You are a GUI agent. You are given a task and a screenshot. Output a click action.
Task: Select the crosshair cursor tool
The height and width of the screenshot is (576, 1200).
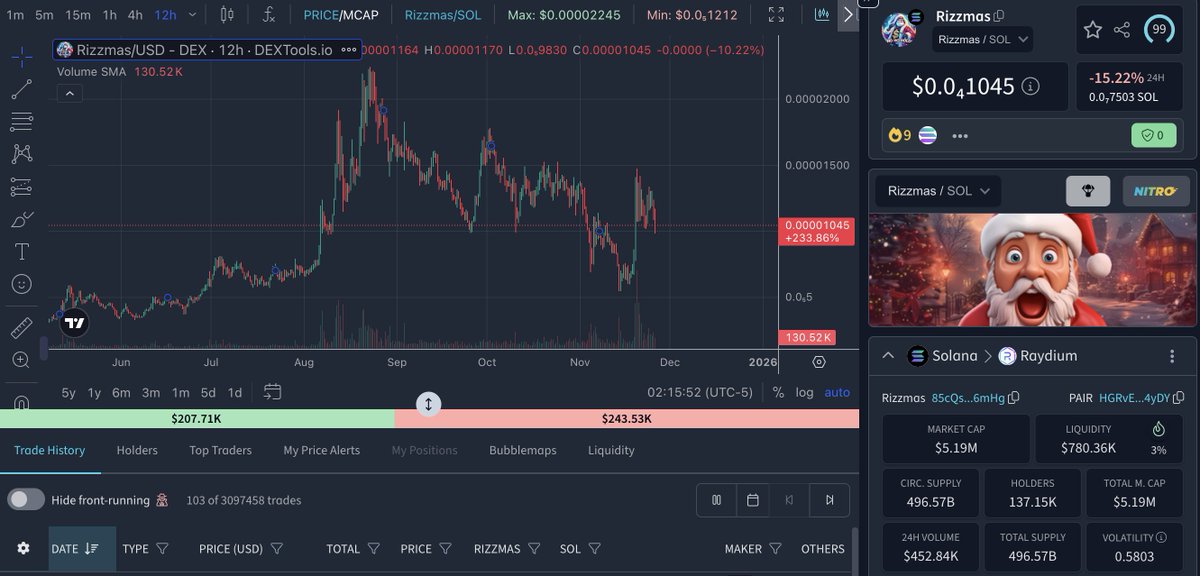[x=21, y=57]
